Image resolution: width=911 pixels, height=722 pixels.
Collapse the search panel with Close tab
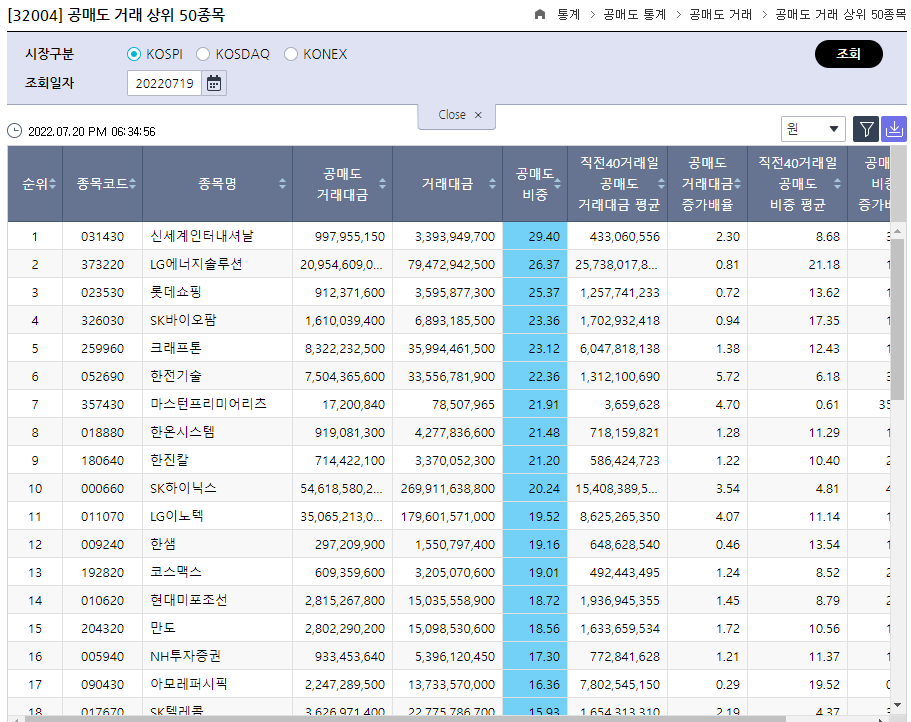457,116
